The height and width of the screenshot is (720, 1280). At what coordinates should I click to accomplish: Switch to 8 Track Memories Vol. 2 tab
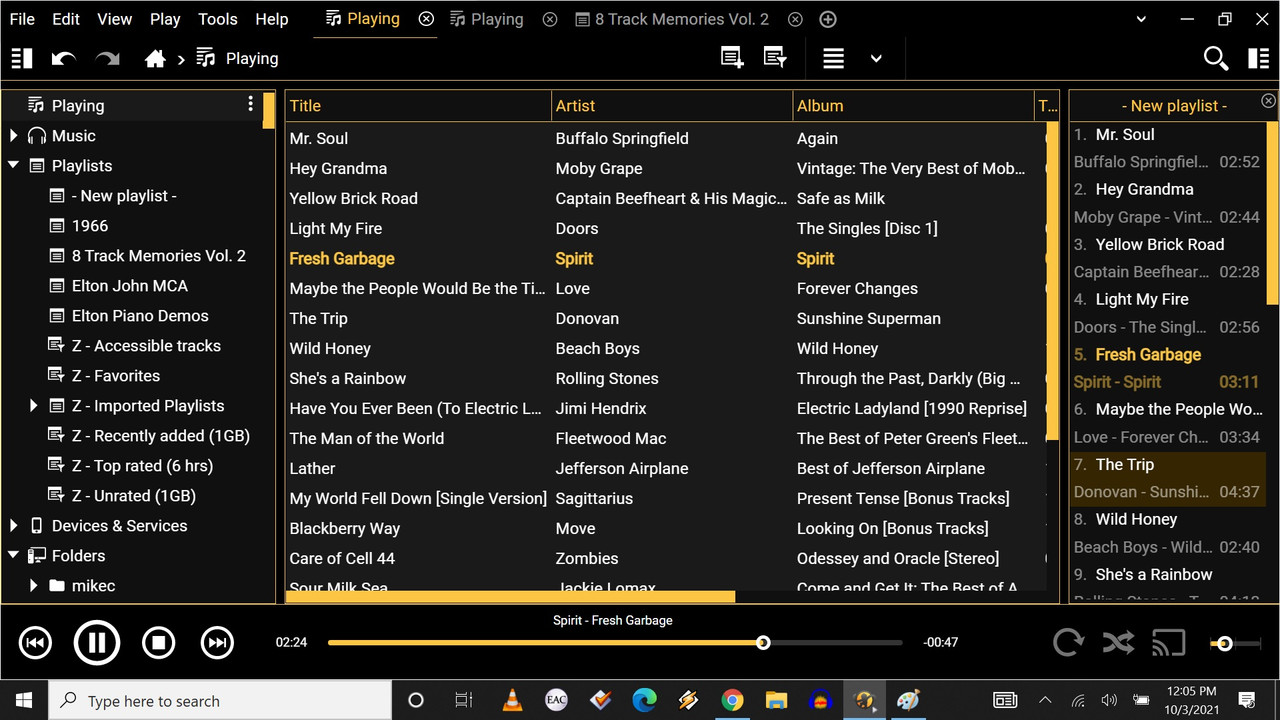672,19
